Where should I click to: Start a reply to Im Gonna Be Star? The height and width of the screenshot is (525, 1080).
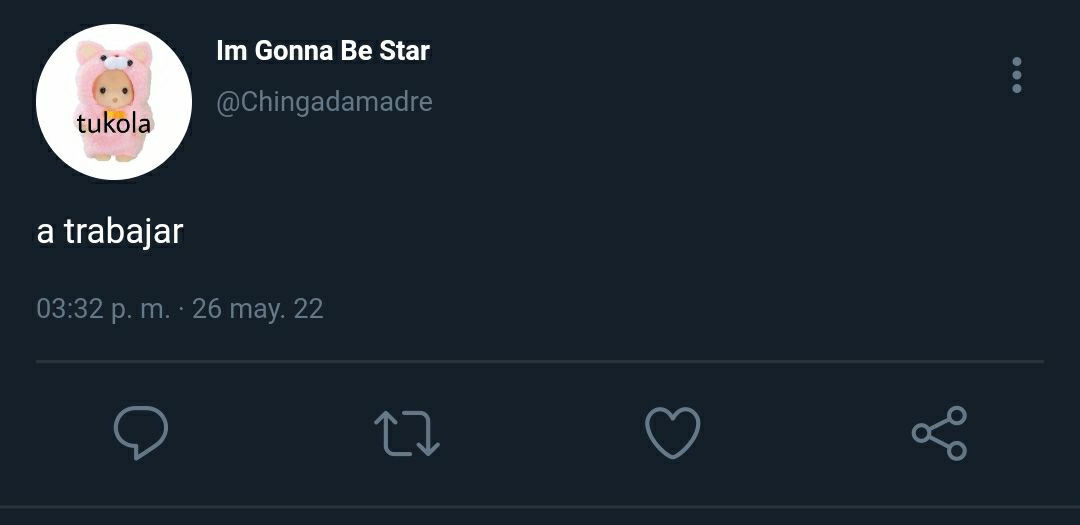pyautogui.click(x=141, y=433)
